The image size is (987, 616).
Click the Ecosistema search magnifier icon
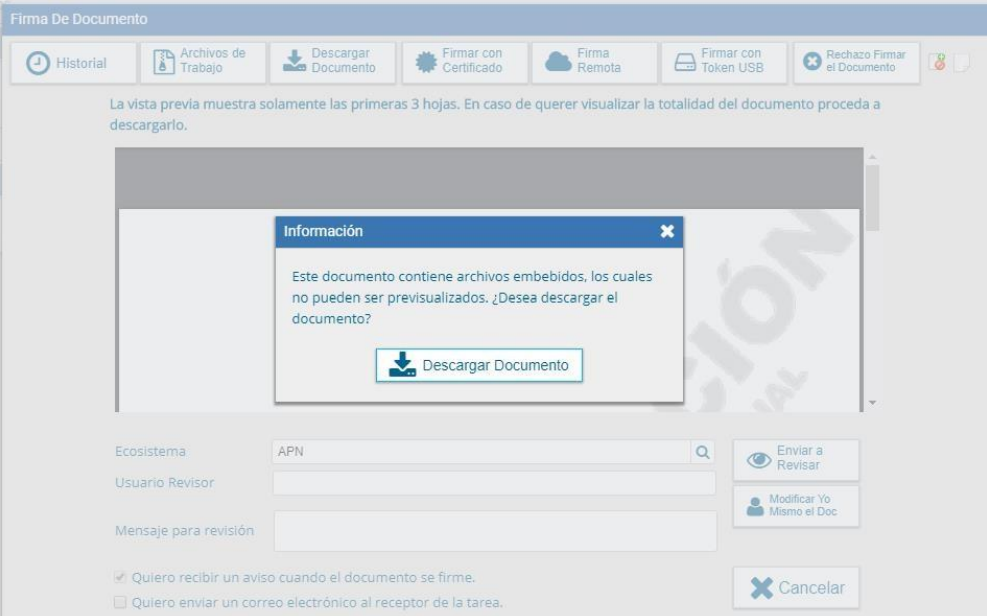click(703, 452)
